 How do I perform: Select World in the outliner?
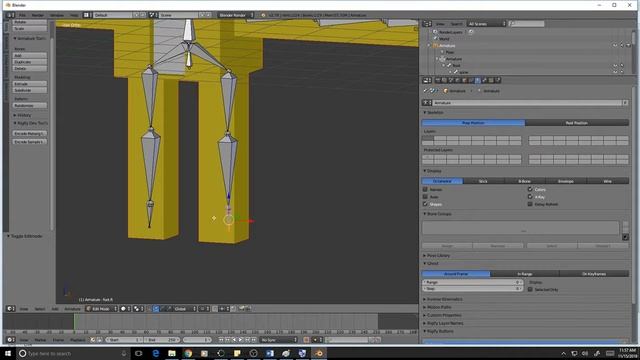pos(444,39)
